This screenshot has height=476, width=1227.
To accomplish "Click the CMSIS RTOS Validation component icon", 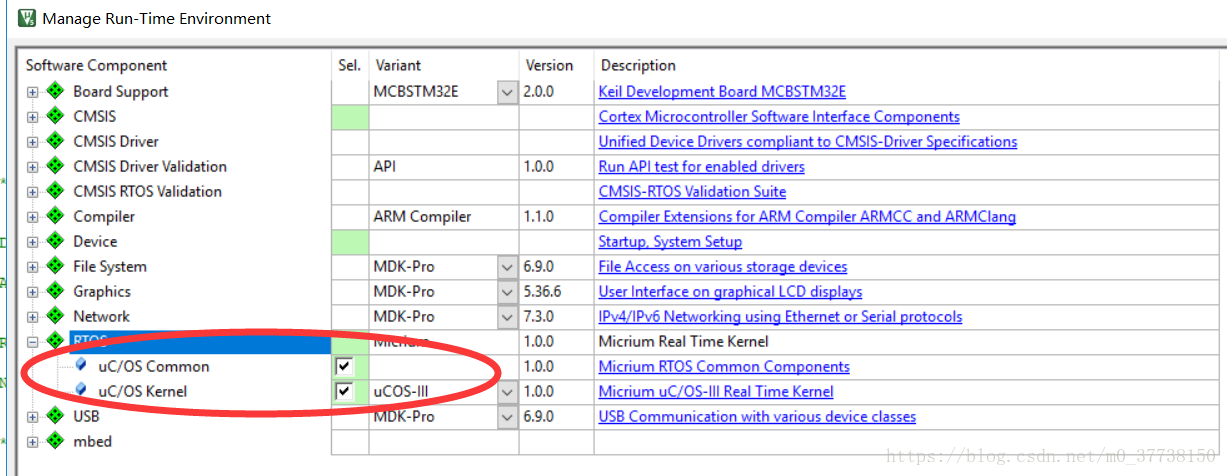I will pyautogui.click(x=55, y=191).
